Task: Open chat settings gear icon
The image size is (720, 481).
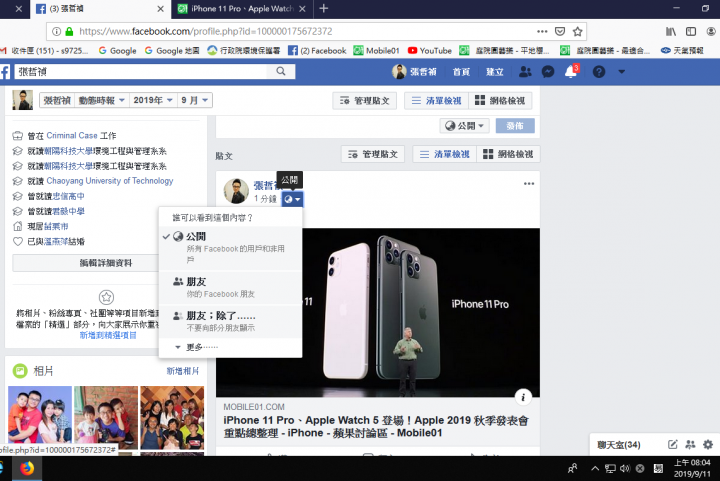Action: tap(708, 444)
